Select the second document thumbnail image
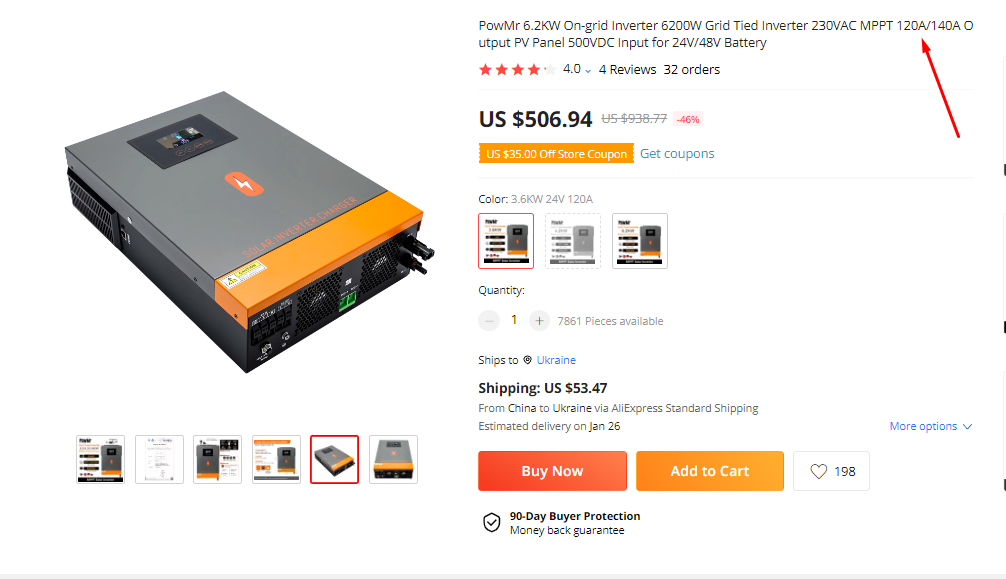Image resolution: width=1006 pixels, height=579 pixels. pos(159,460)
